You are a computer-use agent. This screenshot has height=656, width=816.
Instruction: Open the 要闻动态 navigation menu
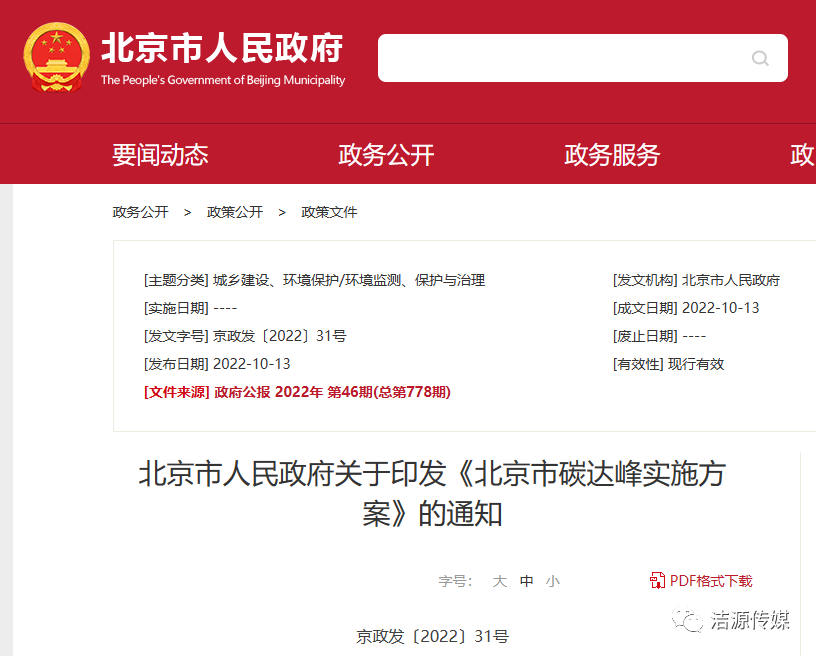(160, 154)
